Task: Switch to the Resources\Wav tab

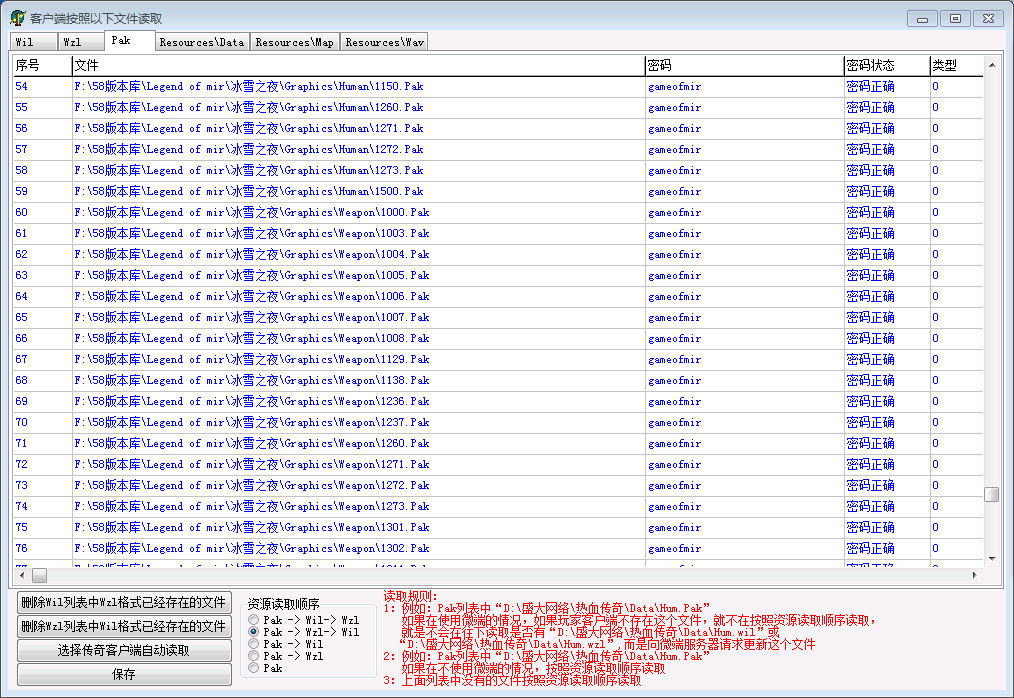Action: click(385, 42)
